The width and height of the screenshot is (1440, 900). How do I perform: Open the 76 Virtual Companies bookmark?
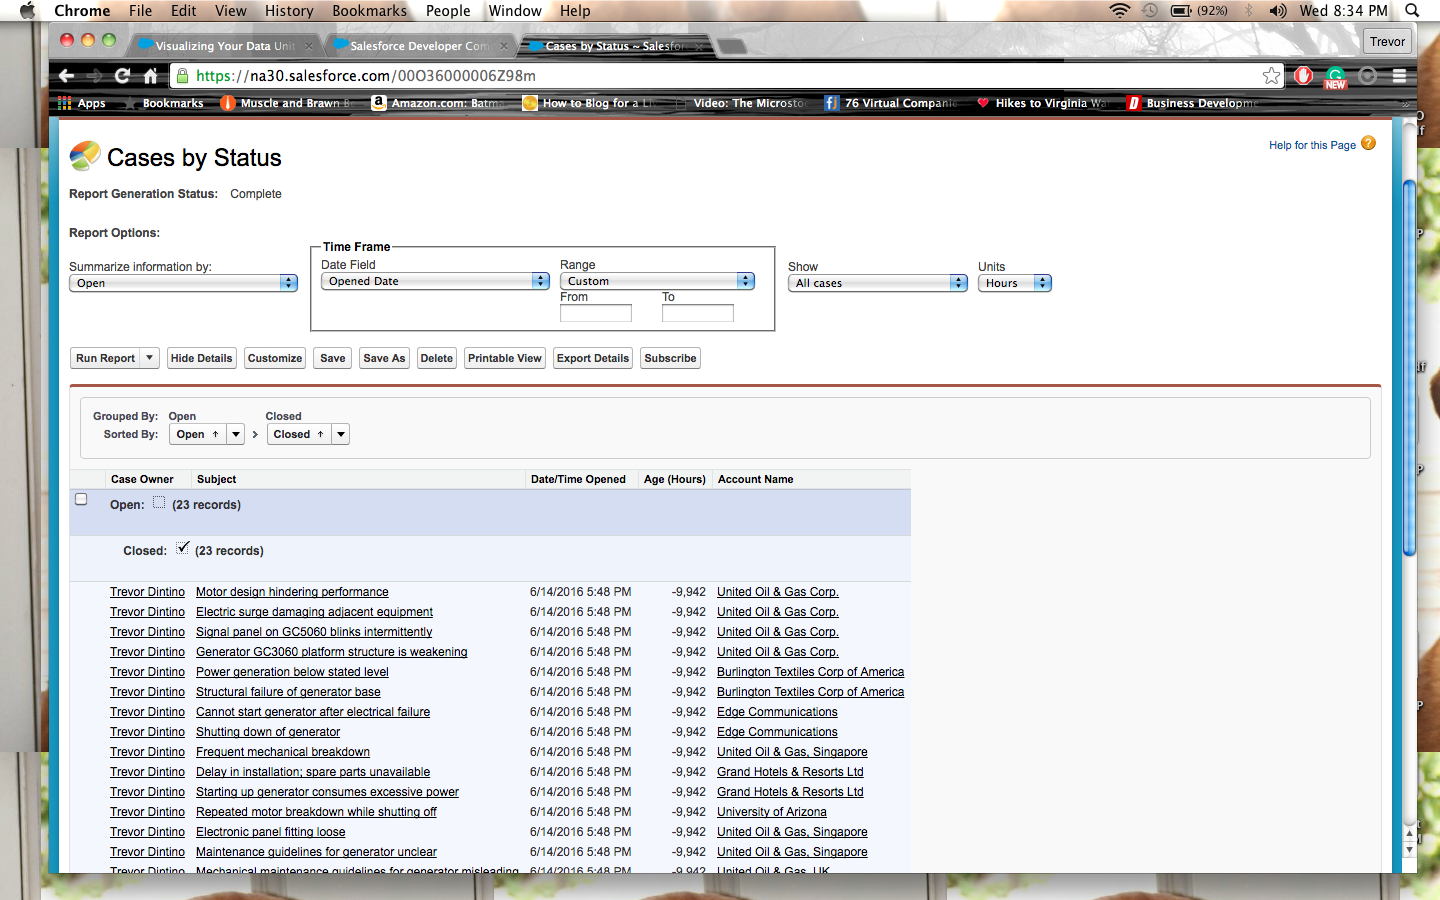click(x=891, y=103)
